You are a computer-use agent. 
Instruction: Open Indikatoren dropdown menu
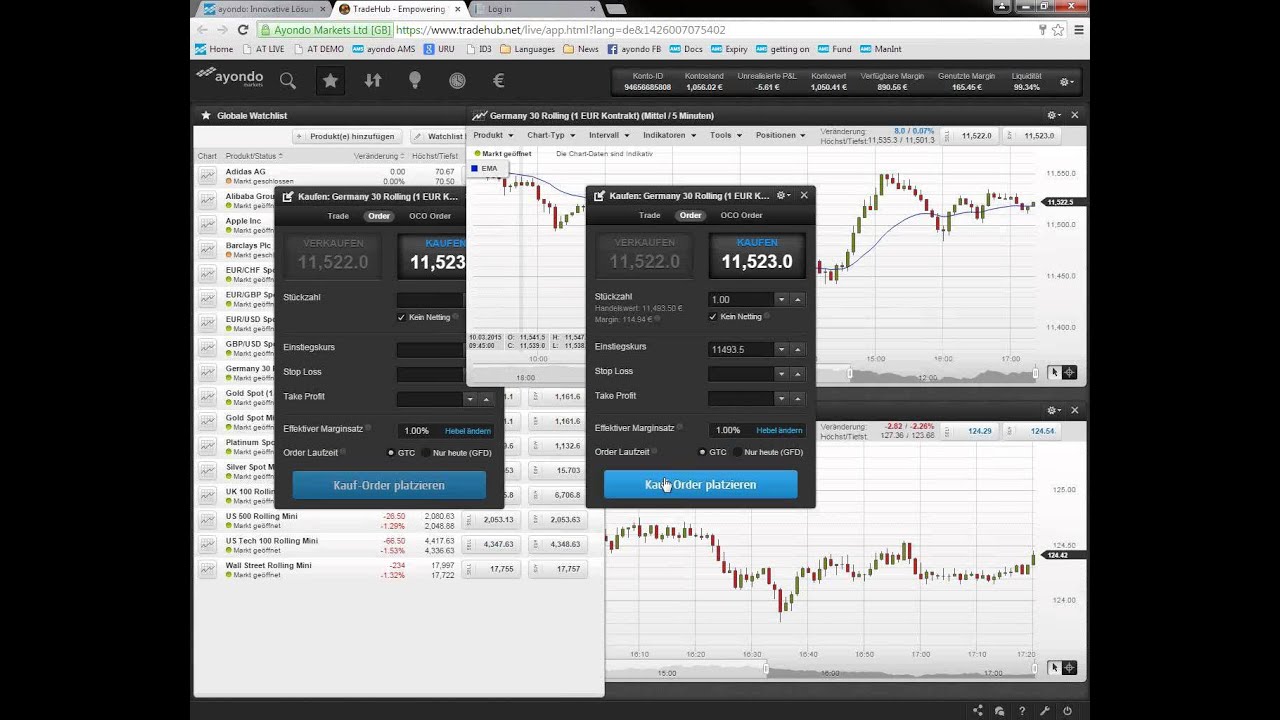coord(669,135)
